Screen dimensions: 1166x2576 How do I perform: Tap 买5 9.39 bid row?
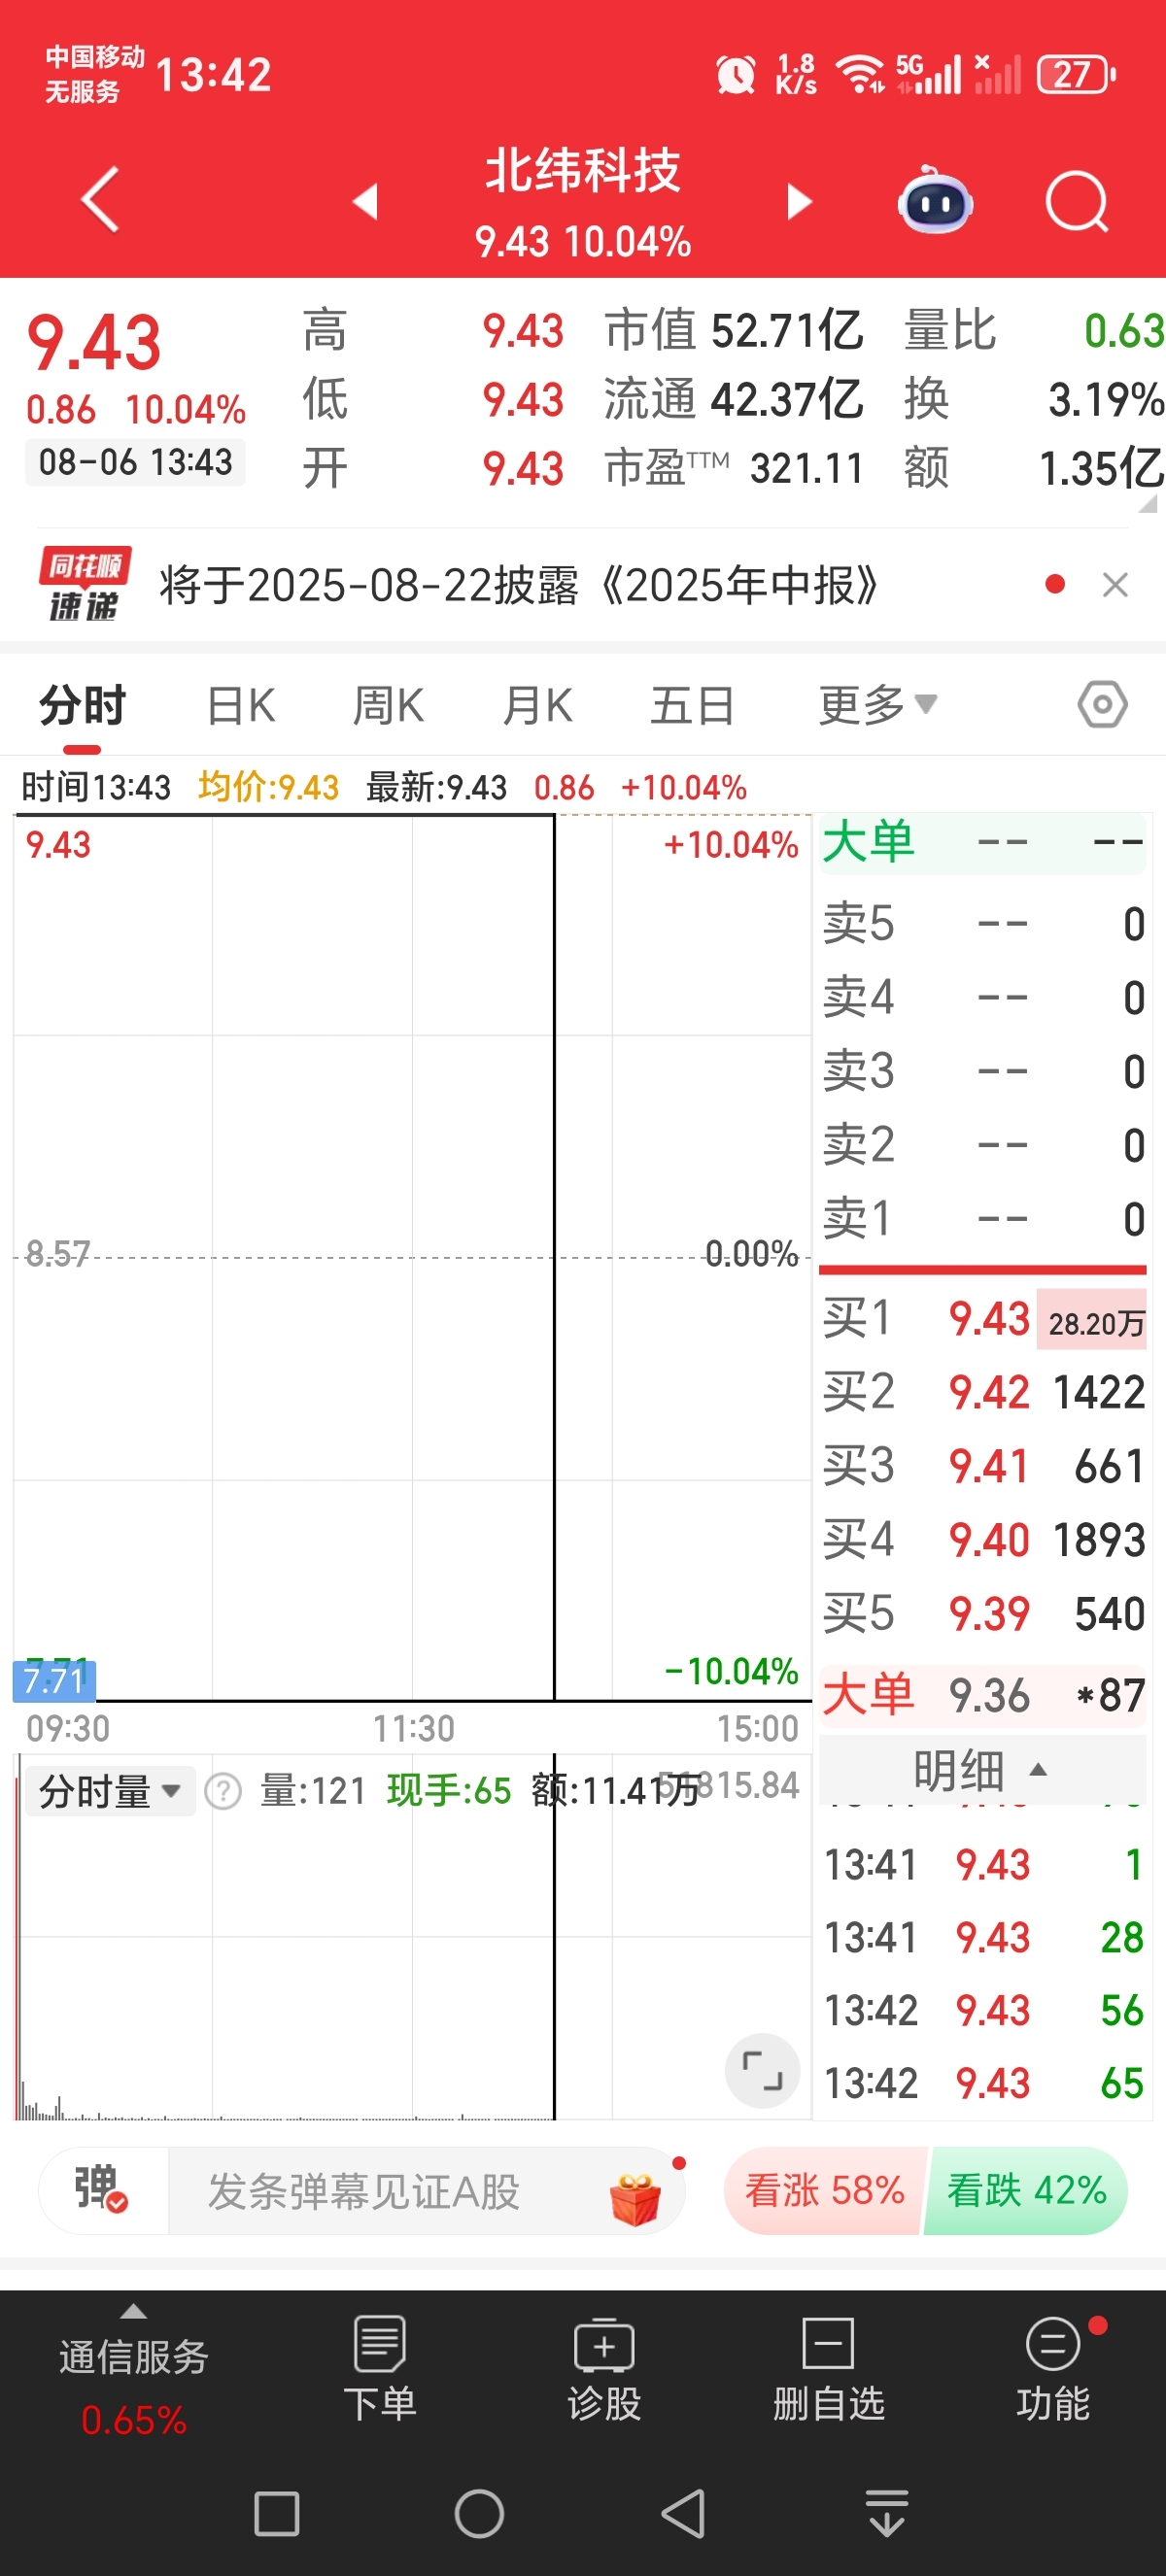pos(983,1614)
